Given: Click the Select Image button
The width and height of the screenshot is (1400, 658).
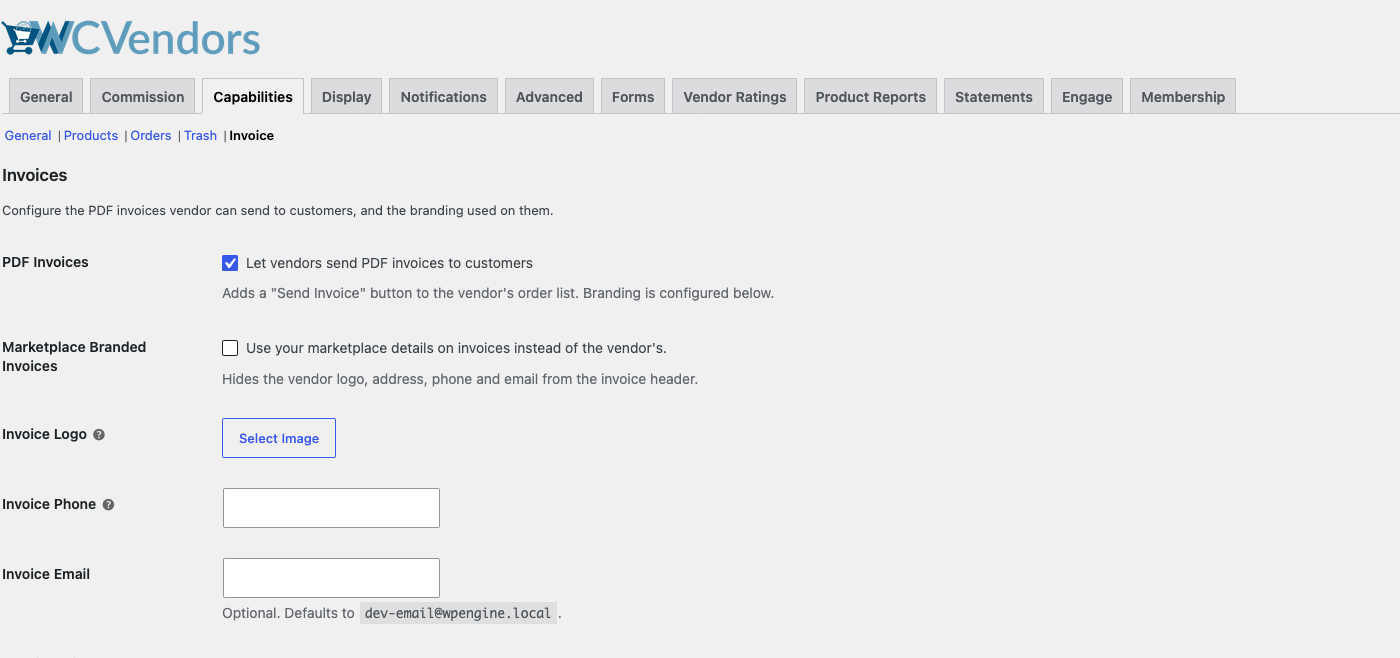Looking at the screenshot, I should pos(279,438).
